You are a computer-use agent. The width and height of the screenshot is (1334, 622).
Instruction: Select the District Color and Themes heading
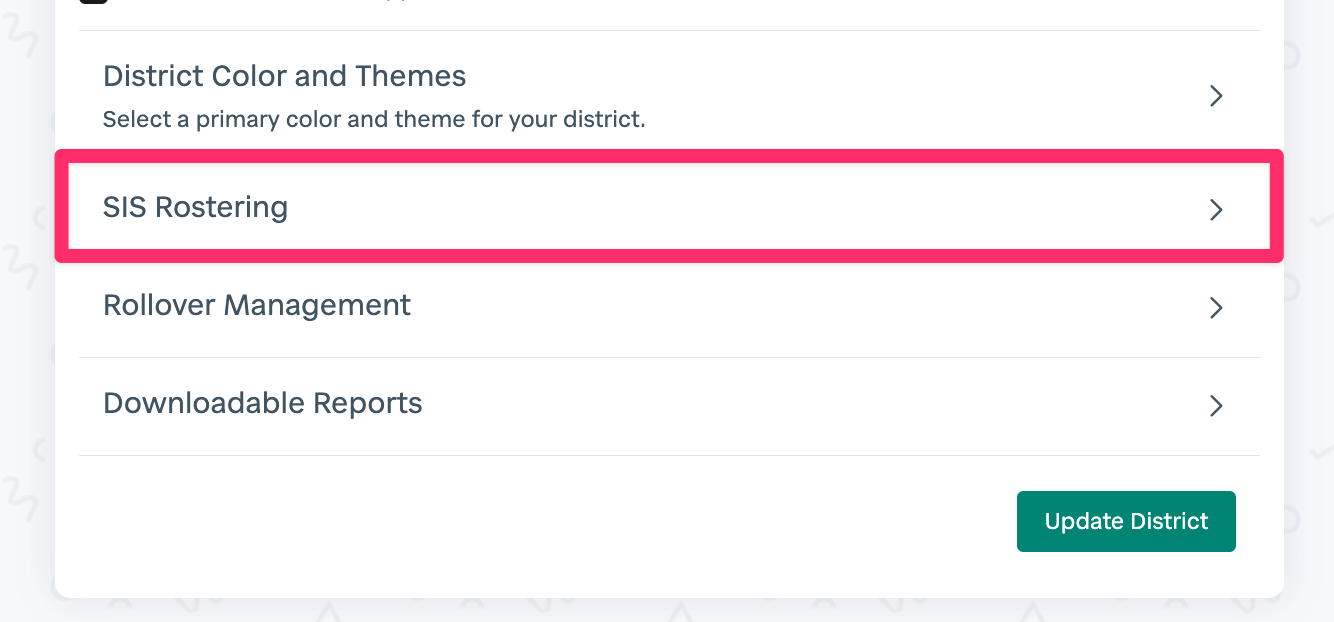point(284,76)
